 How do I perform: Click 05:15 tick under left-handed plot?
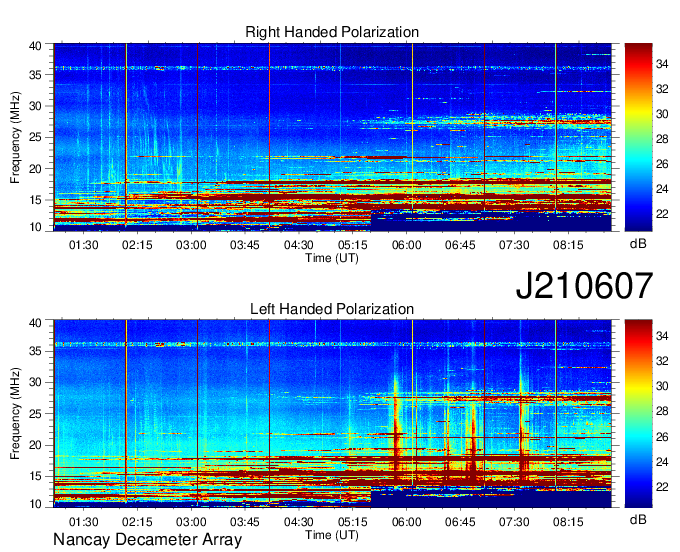coord(353,522)
